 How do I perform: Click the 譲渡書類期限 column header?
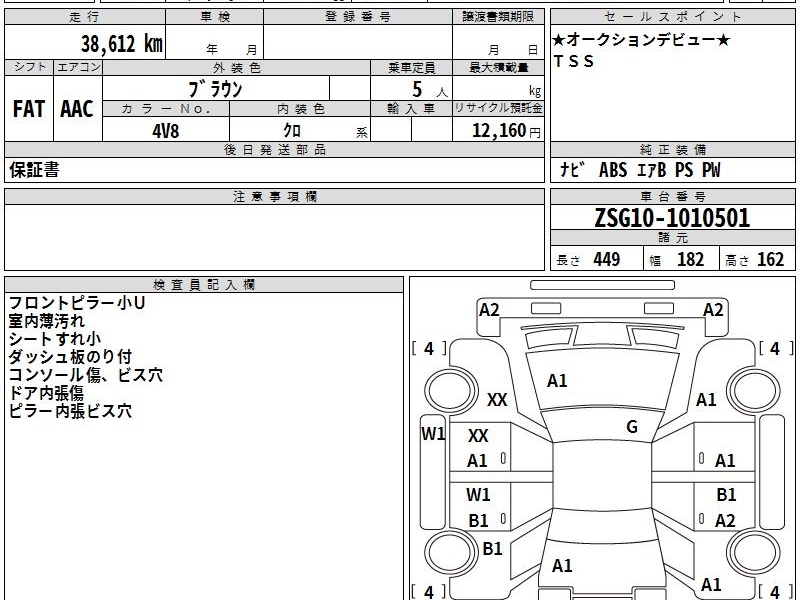[498, 17]
